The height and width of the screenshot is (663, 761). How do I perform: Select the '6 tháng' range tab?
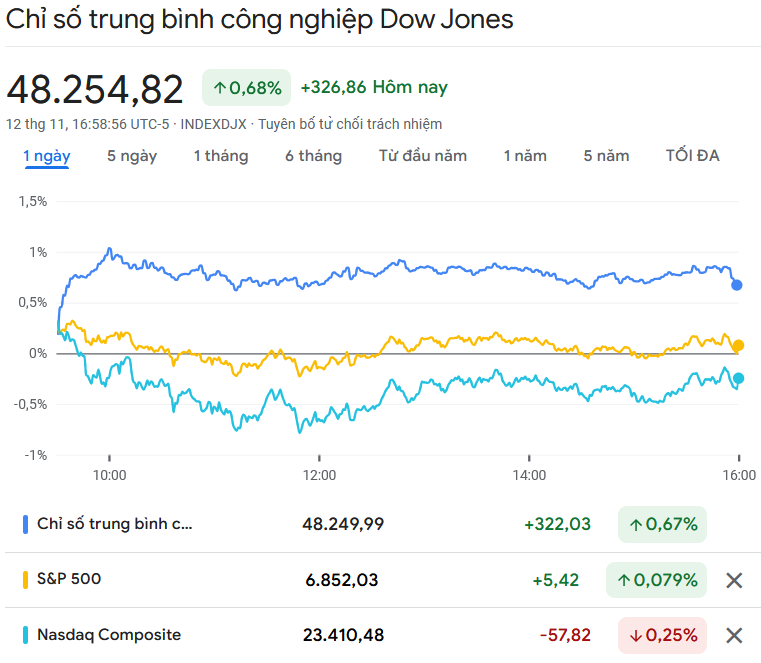(313, 156)
